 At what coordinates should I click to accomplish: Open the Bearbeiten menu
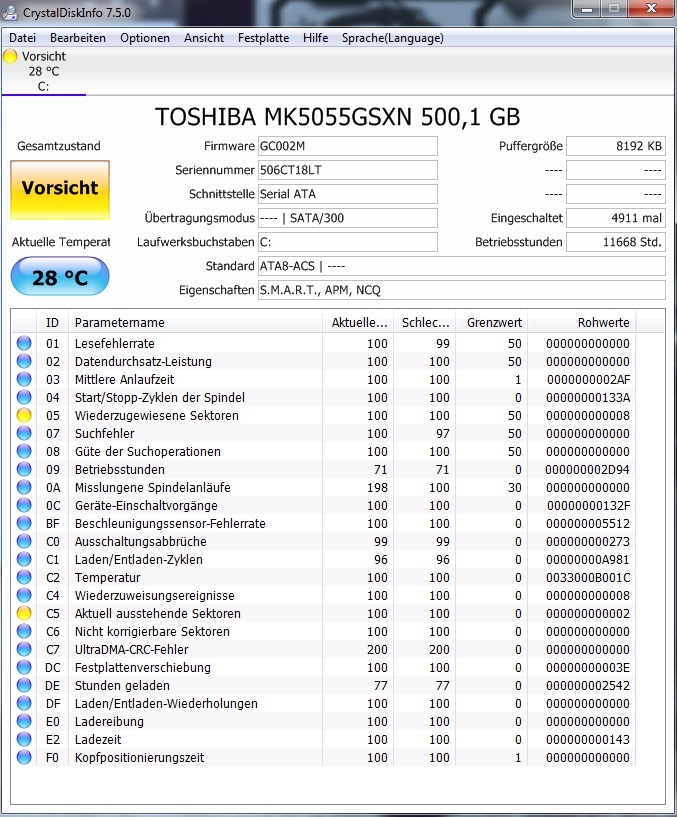click(x=78, y=38)
